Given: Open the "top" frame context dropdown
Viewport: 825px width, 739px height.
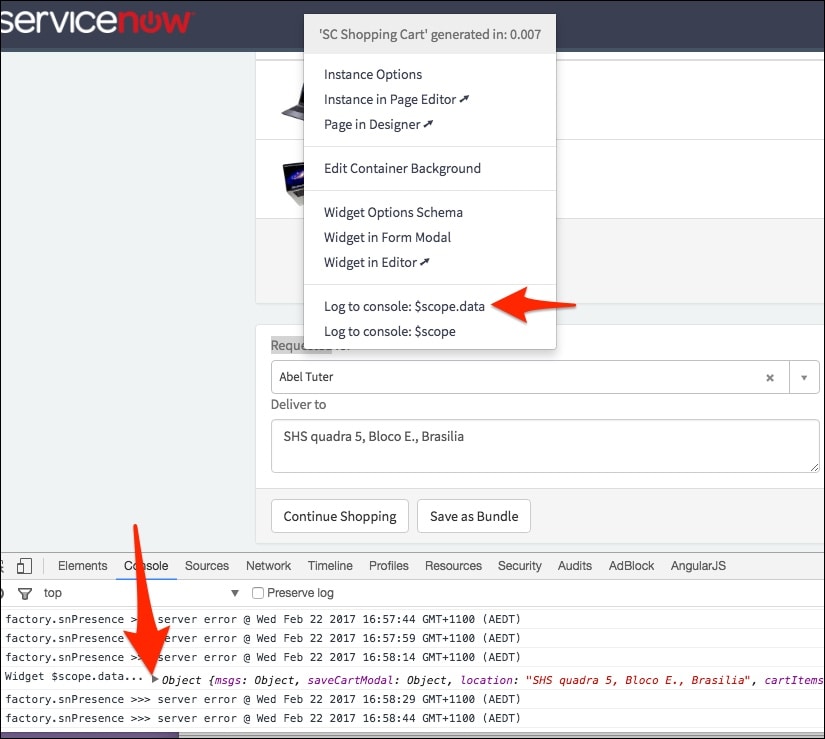Looking at the screenshot, I should 55,592.
